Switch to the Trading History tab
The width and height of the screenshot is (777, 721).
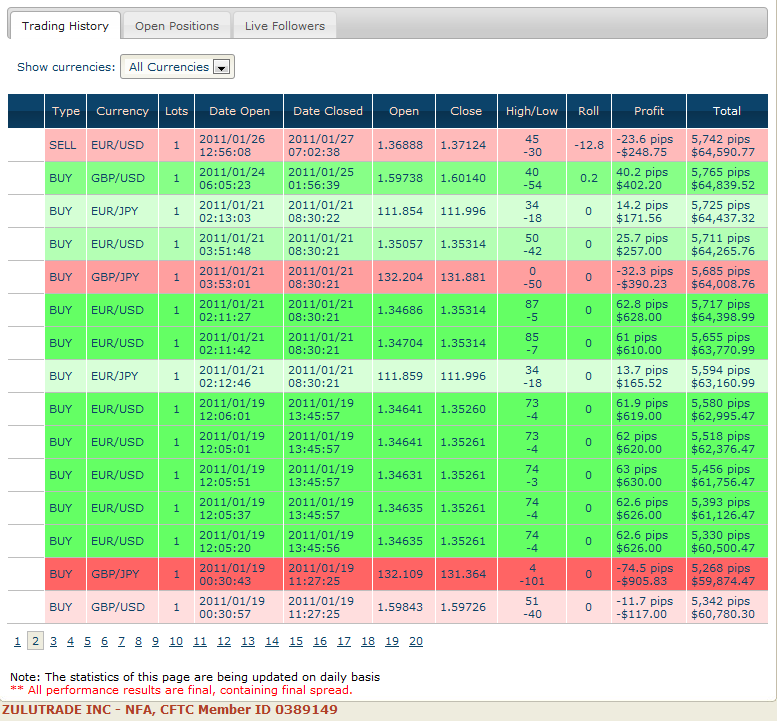point(65,26)
